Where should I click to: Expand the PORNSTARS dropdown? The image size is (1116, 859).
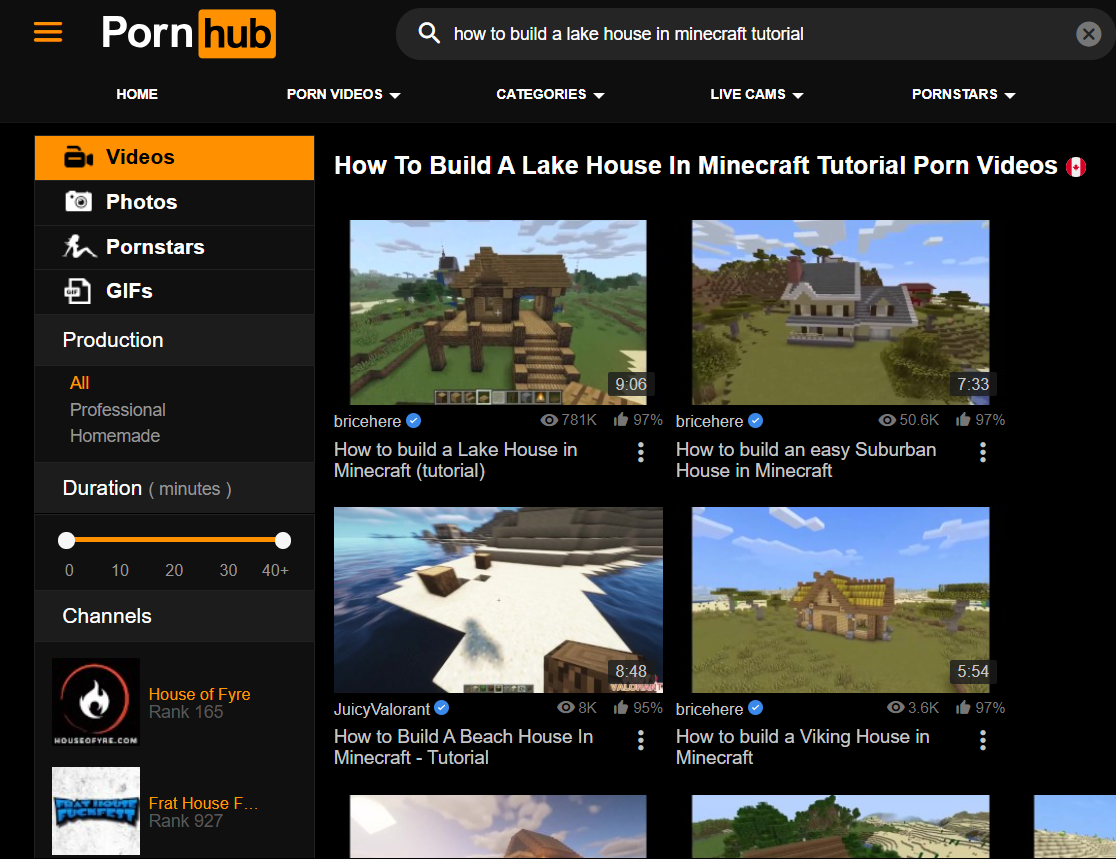pyautogui.click(x=964, y=94)
